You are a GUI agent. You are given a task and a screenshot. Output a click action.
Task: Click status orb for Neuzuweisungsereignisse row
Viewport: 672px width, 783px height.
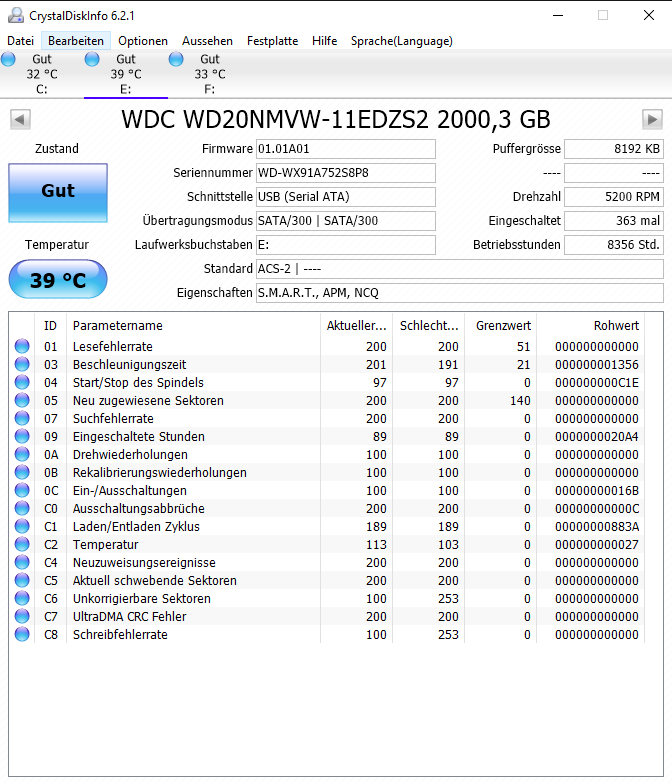coord(22,562)
